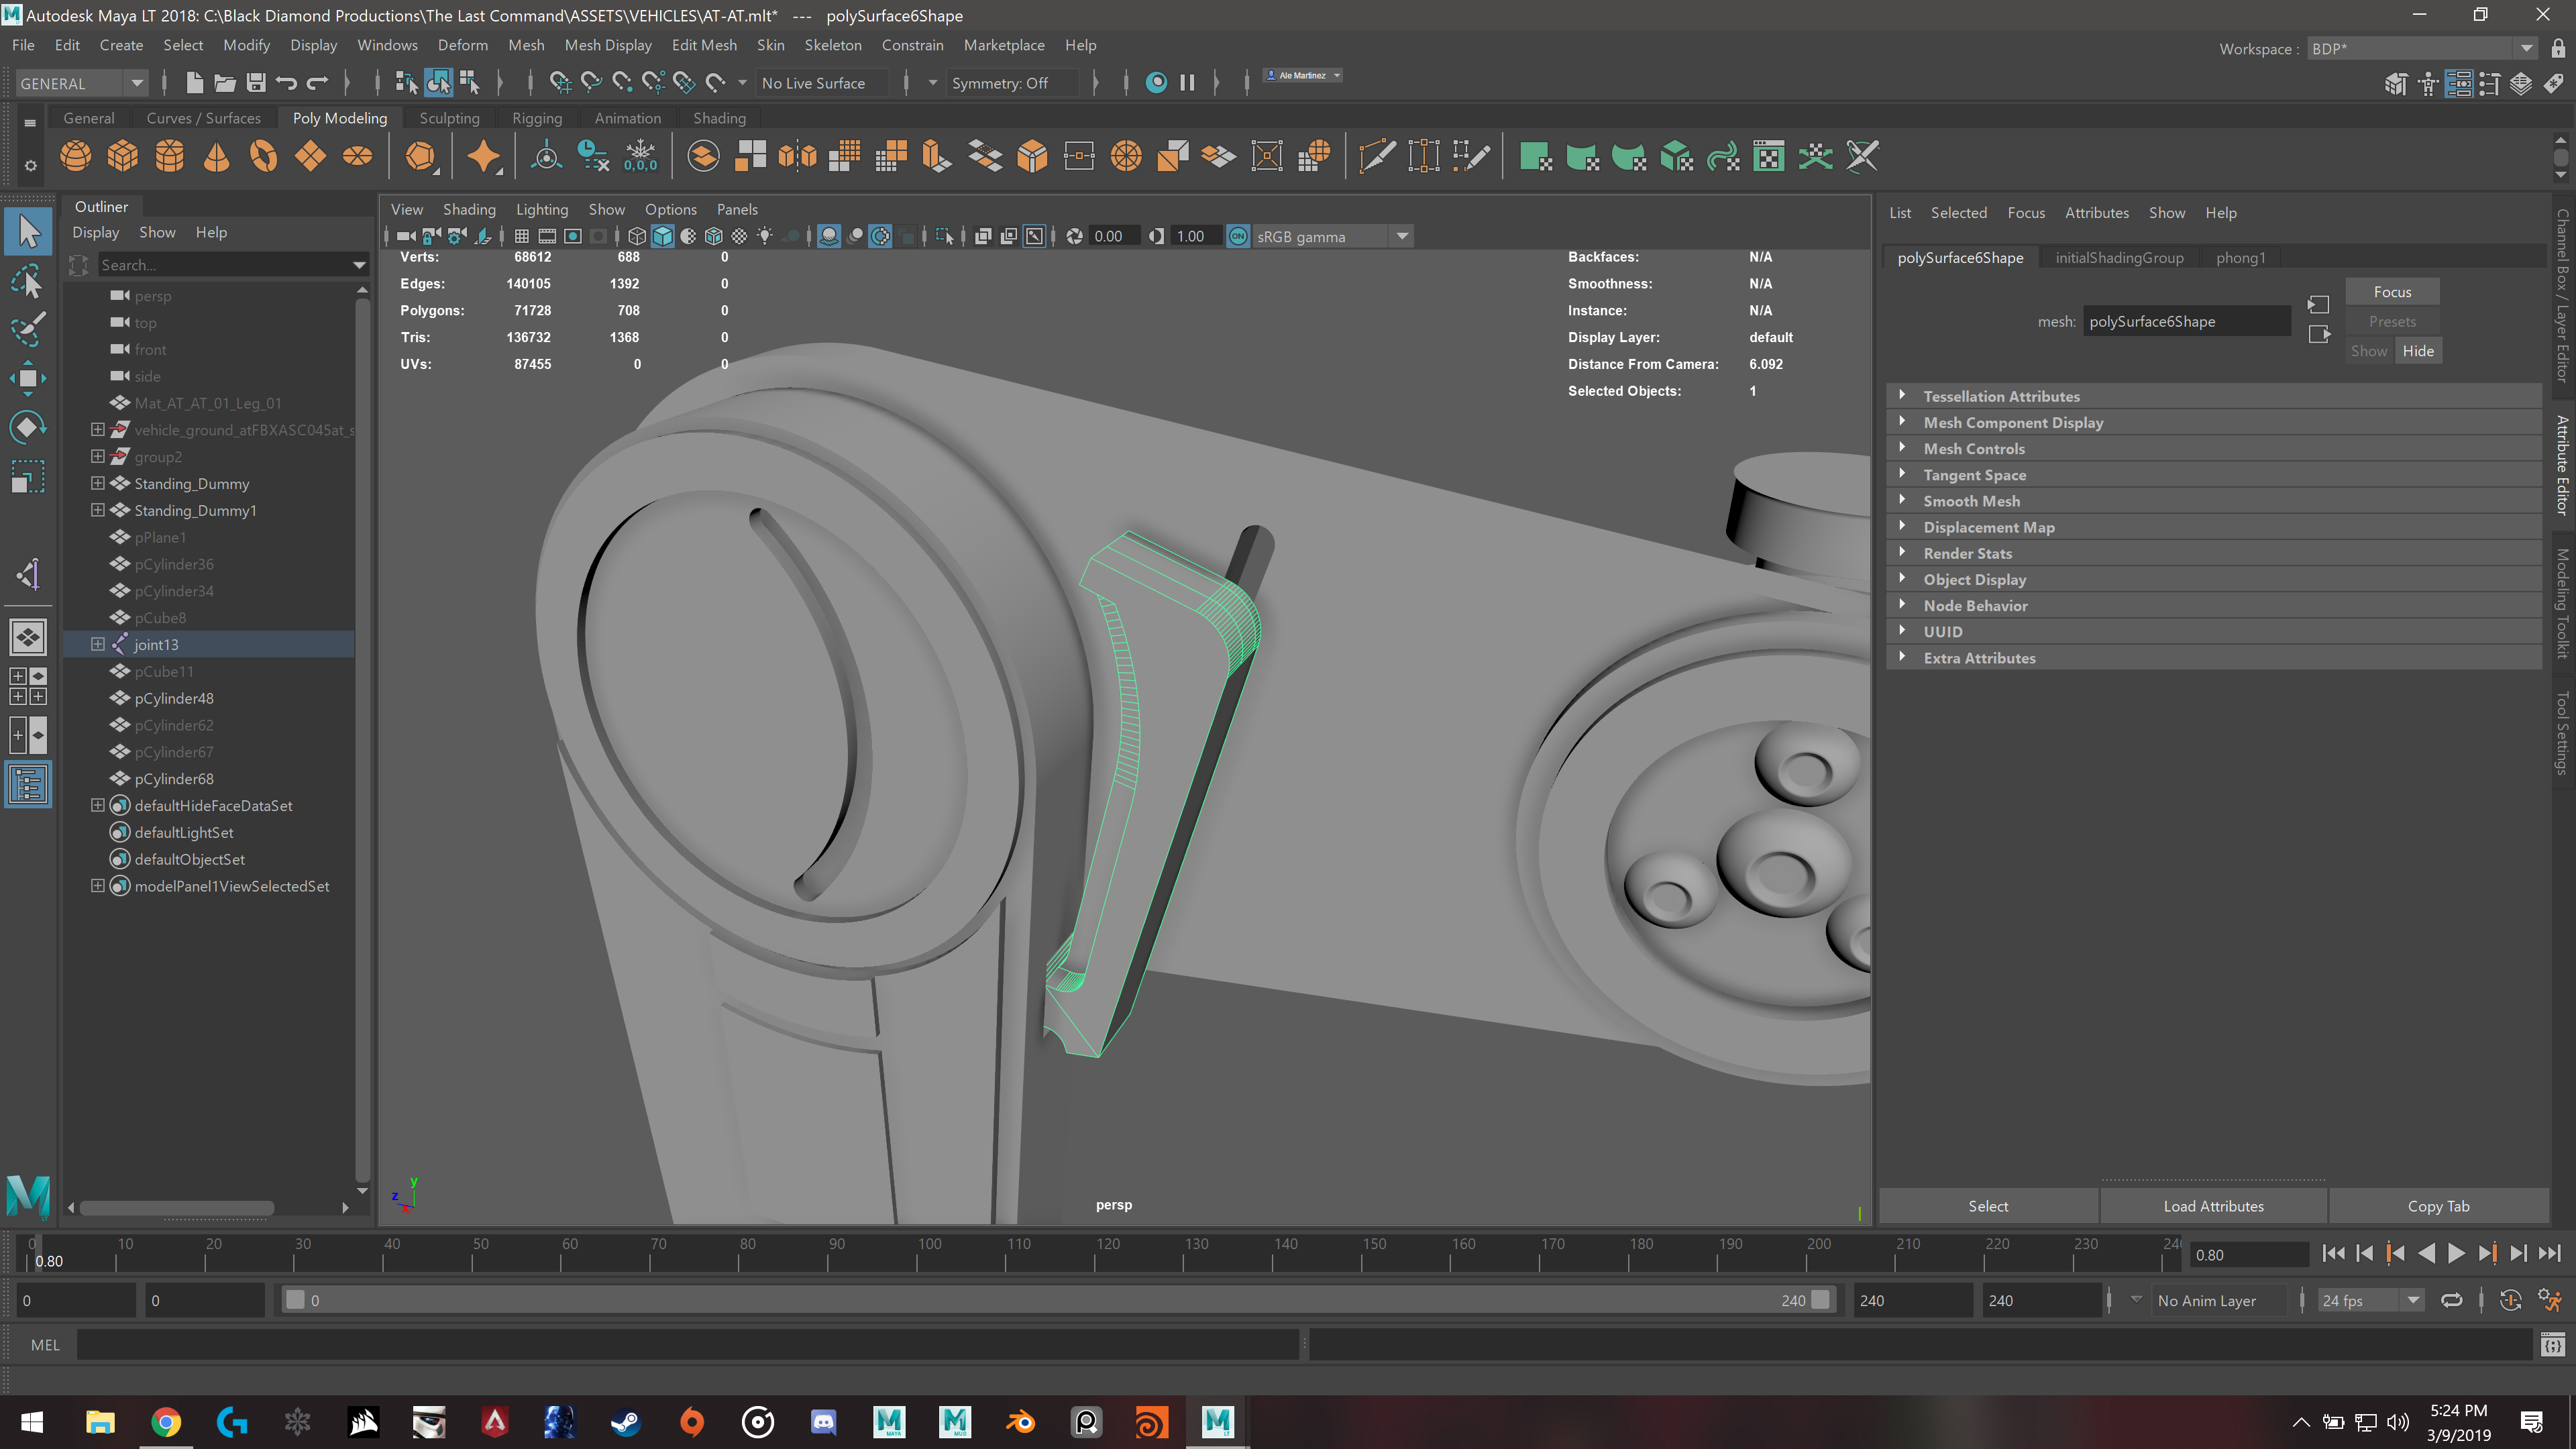This screenshot has height=1449, width=2576.
Task: Activate the Scale tool
Action: point(28,476)
